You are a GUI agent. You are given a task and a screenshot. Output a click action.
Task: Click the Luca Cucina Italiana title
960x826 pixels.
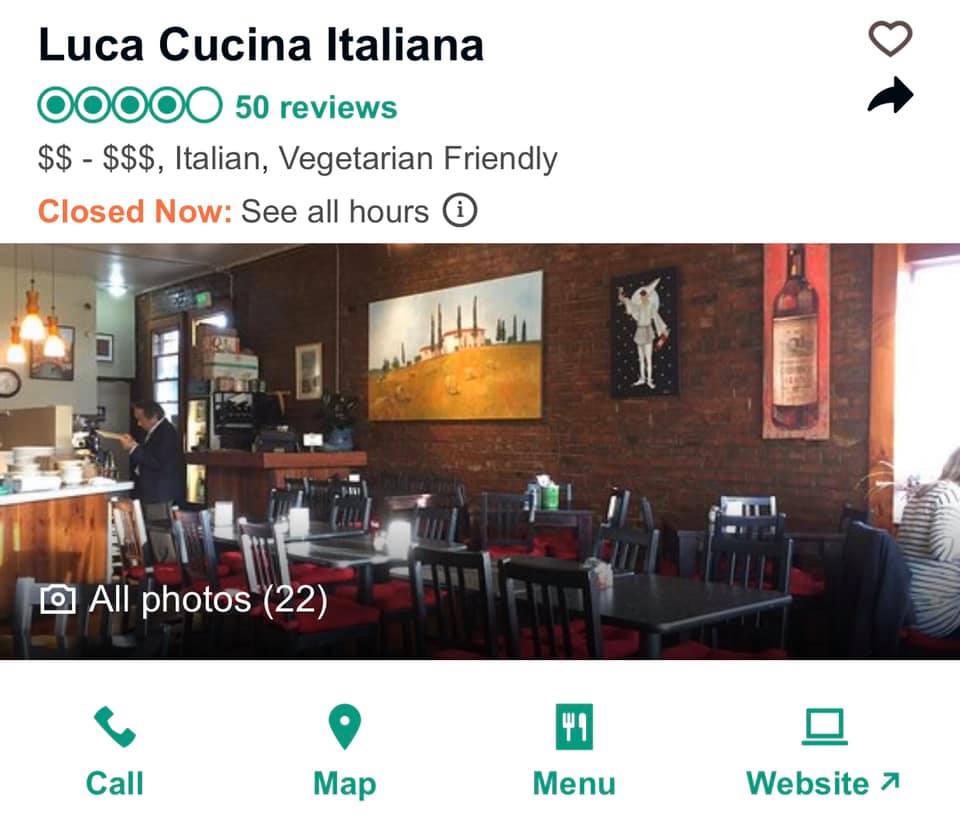coord(261,45)
